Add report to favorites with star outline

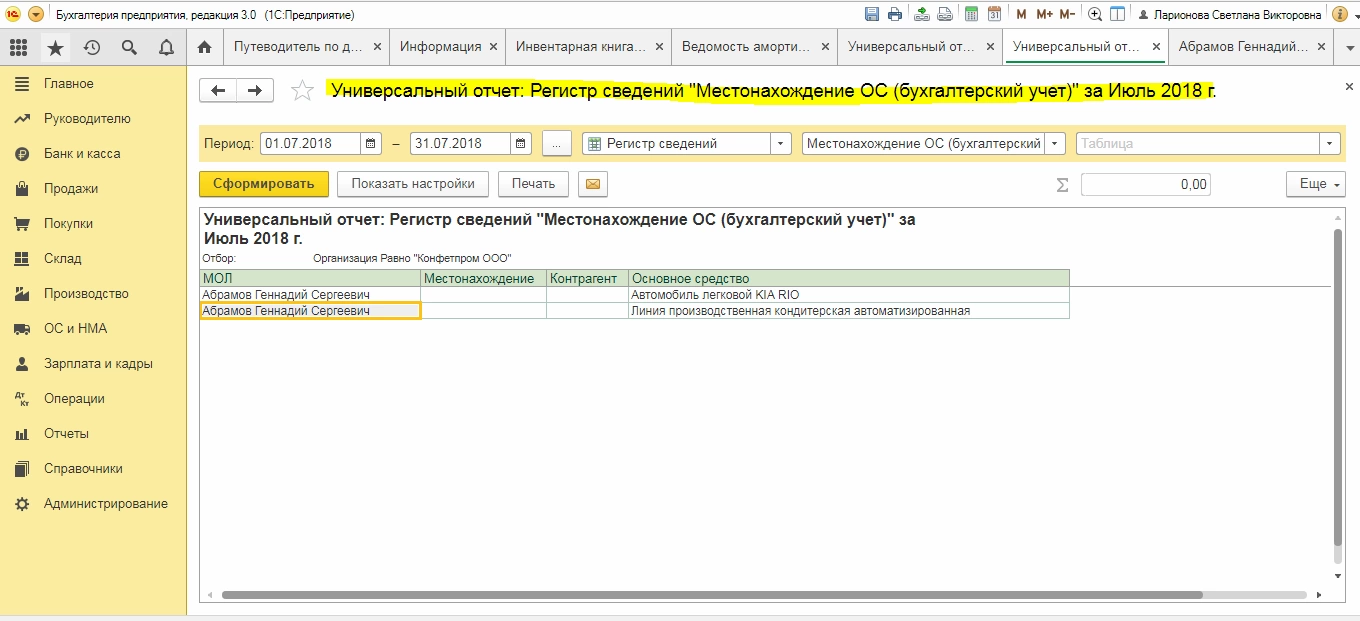tap(302, 91)
